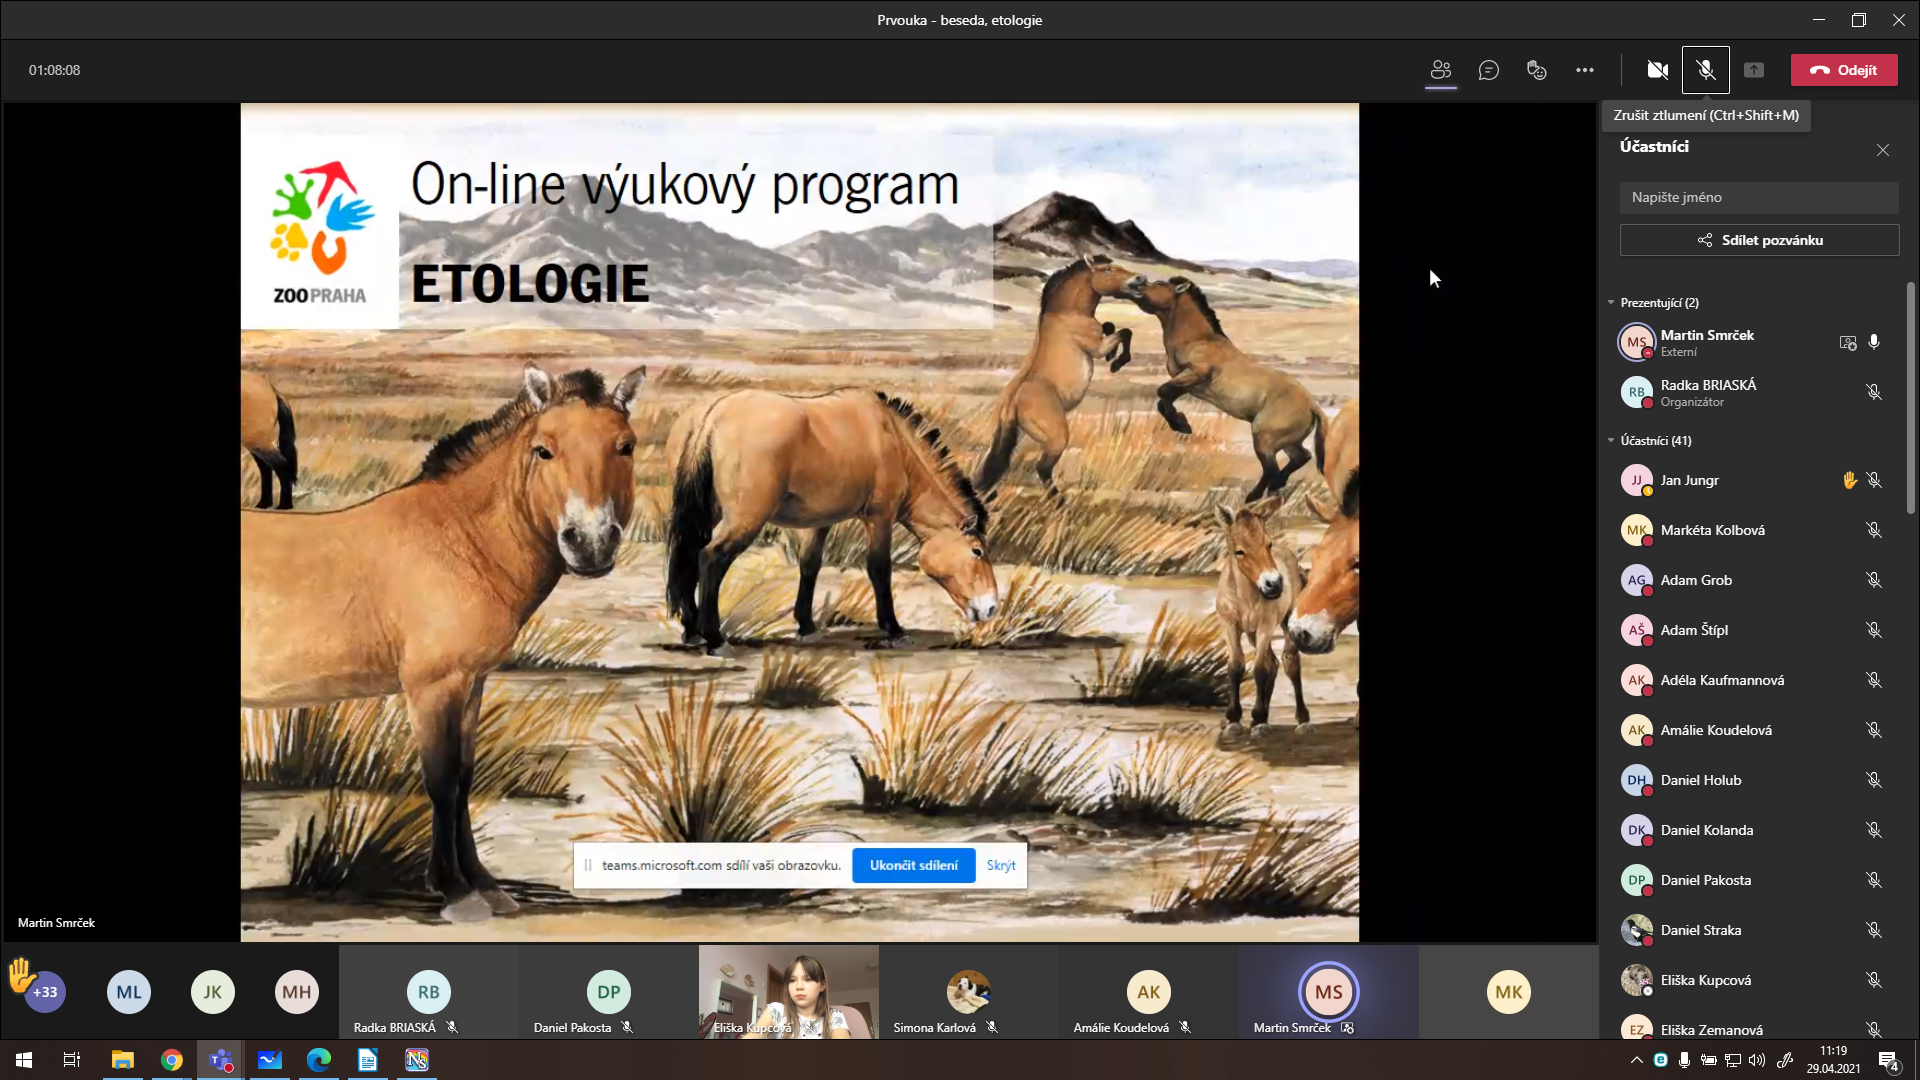The image size is (1920, 1080).
Task: Open the more actions ellipsis menu
Action: (1585, 70)
